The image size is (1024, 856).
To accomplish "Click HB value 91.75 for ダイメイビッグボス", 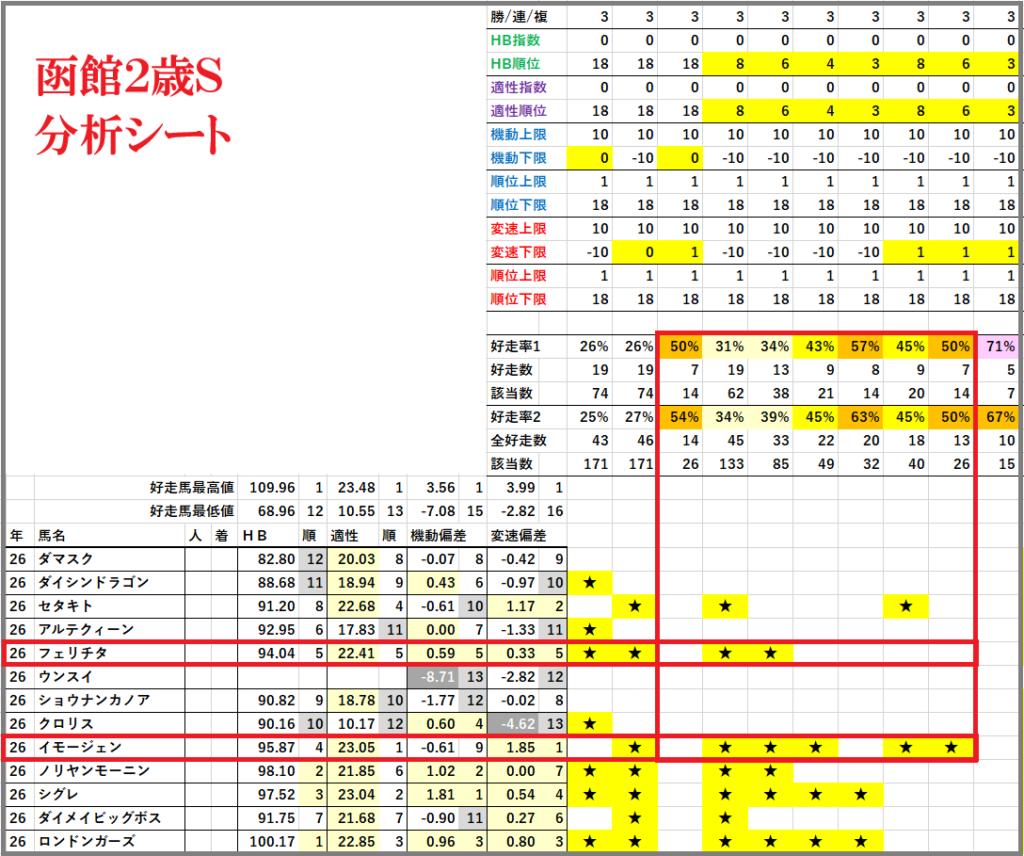I will tap(276, 817).
